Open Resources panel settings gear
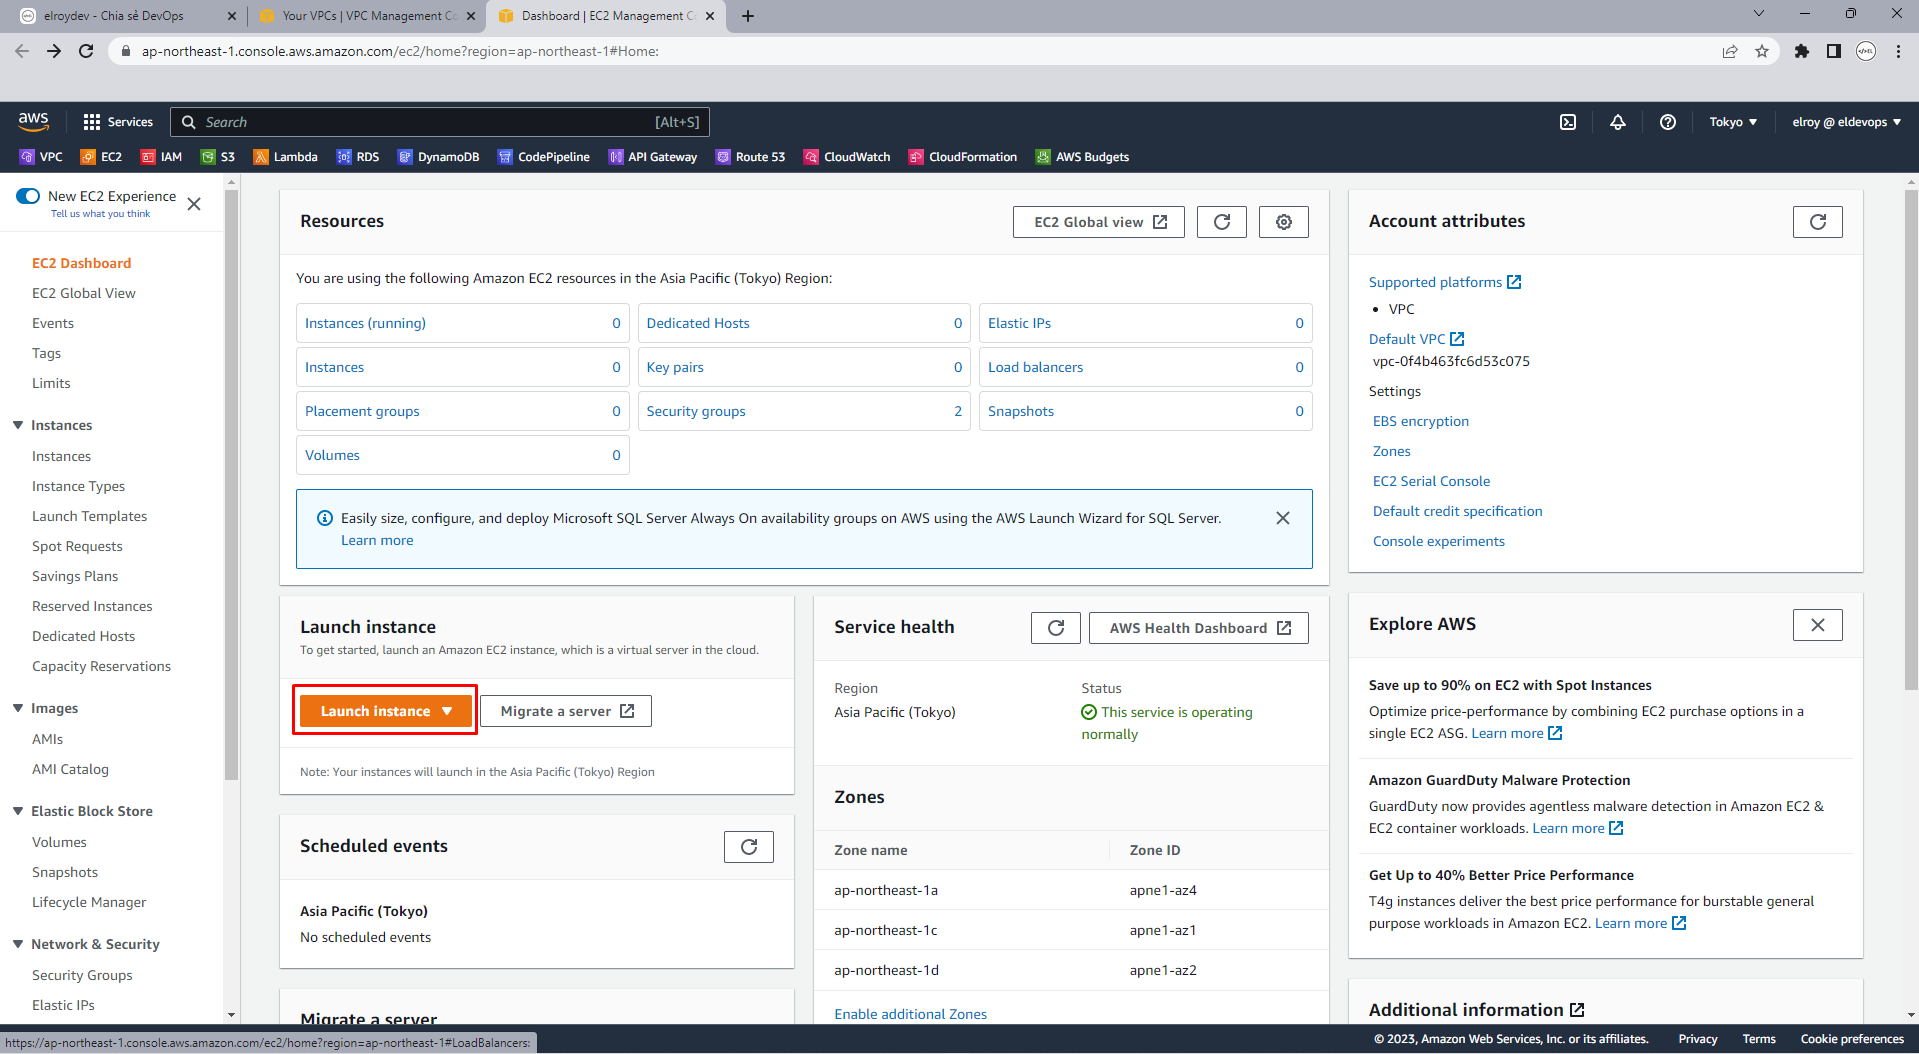The width and height of the screenshot is (1919, 1054). 1284,222
